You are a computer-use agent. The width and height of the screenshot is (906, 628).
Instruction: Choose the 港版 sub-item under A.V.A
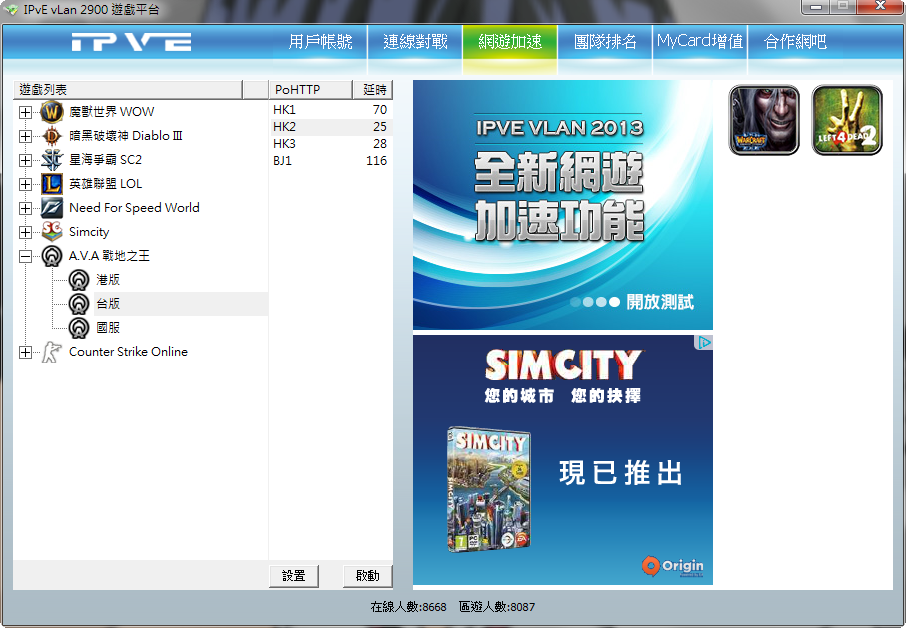pyautogui.click(x=108, y=280)
